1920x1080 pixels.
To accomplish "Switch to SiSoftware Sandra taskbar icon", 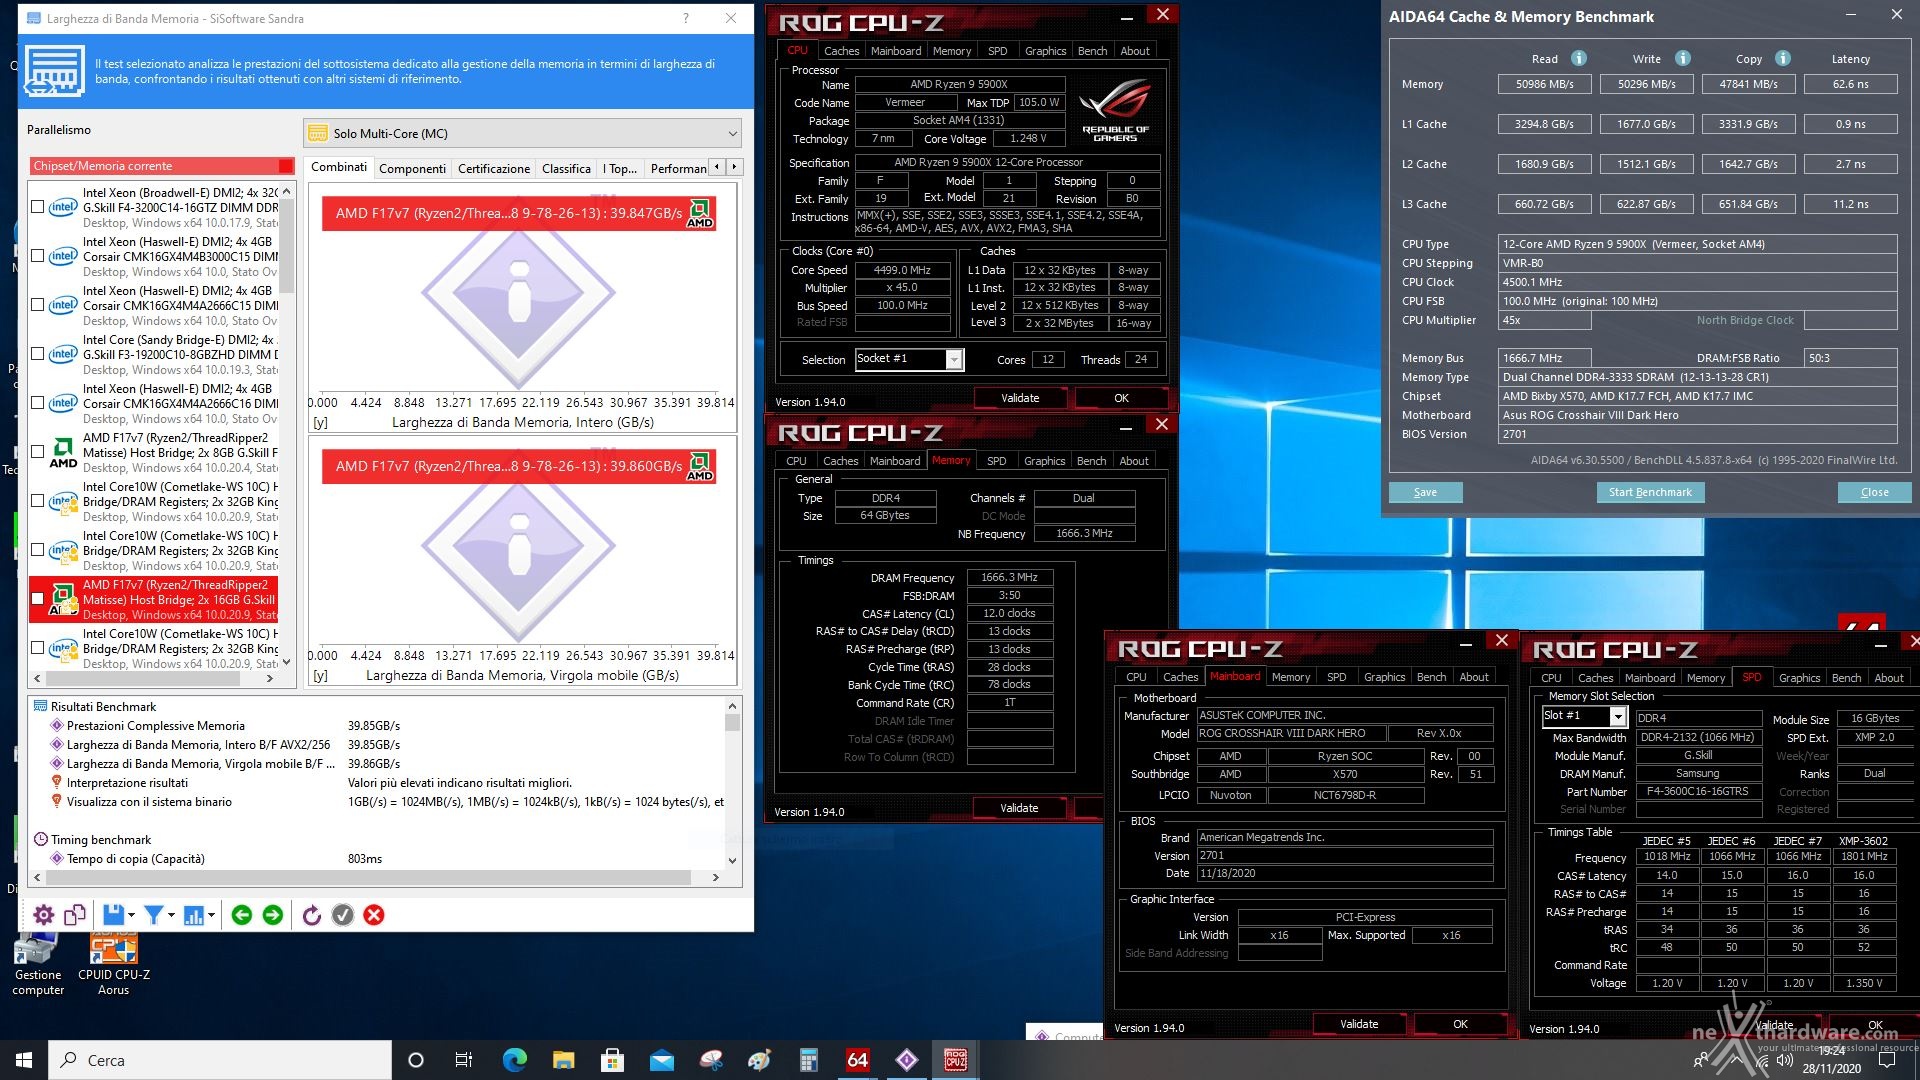I will coord(907,1060).
